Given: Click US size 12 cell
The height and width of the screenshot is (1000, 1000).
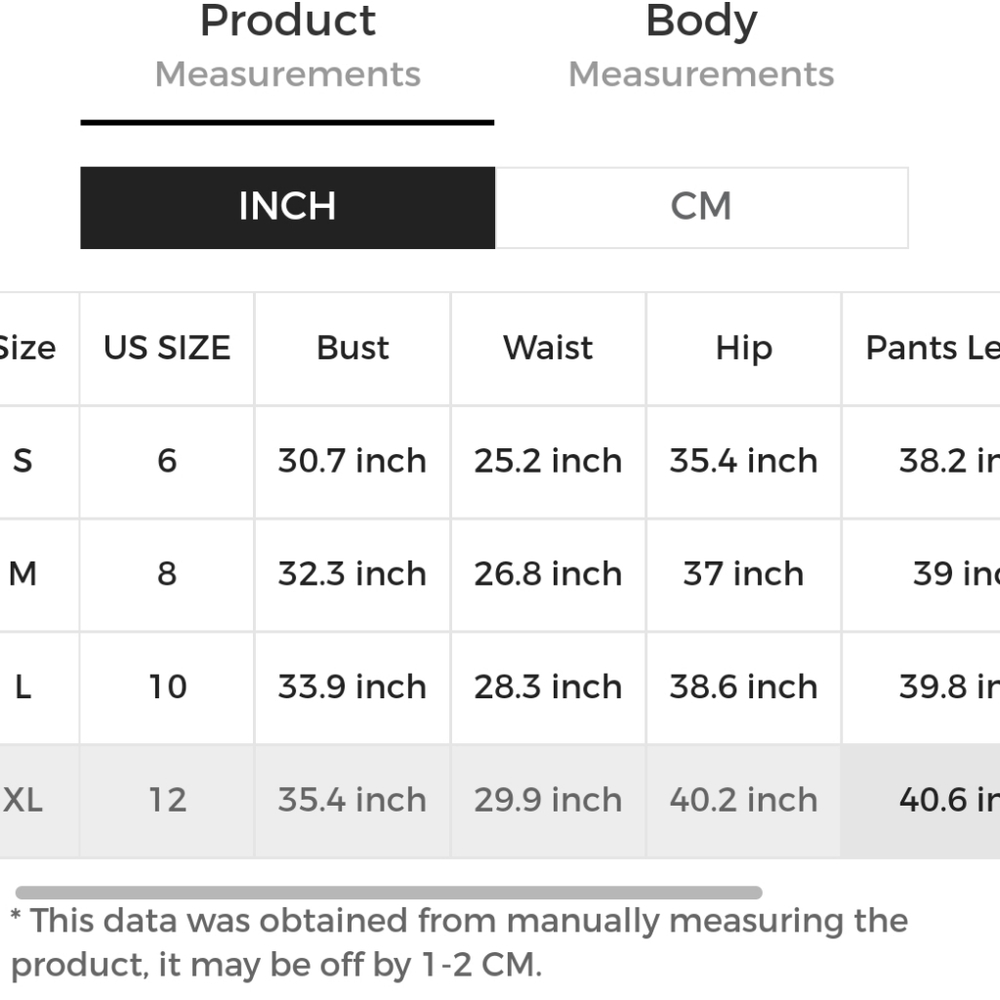Looking at the screenshot, I should pyautogui.click(x=167, y=800).
